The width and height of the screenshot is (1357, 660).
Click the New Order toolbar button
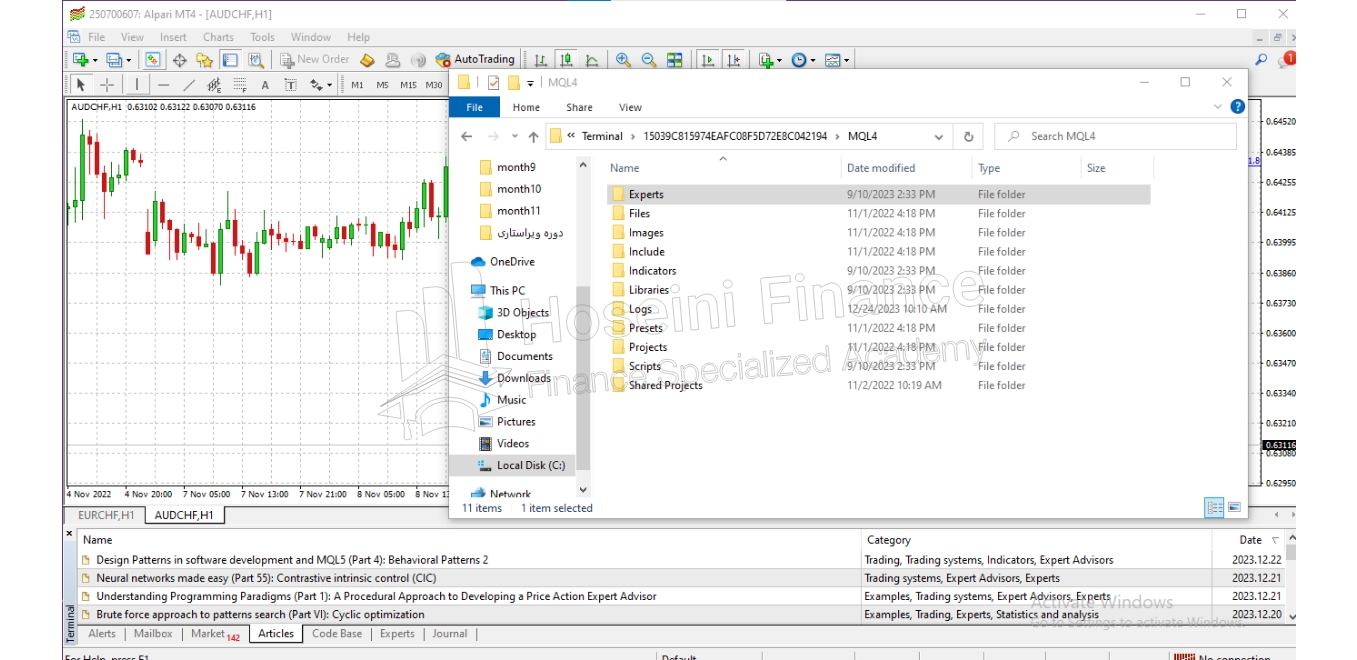(x=314, y=60)
